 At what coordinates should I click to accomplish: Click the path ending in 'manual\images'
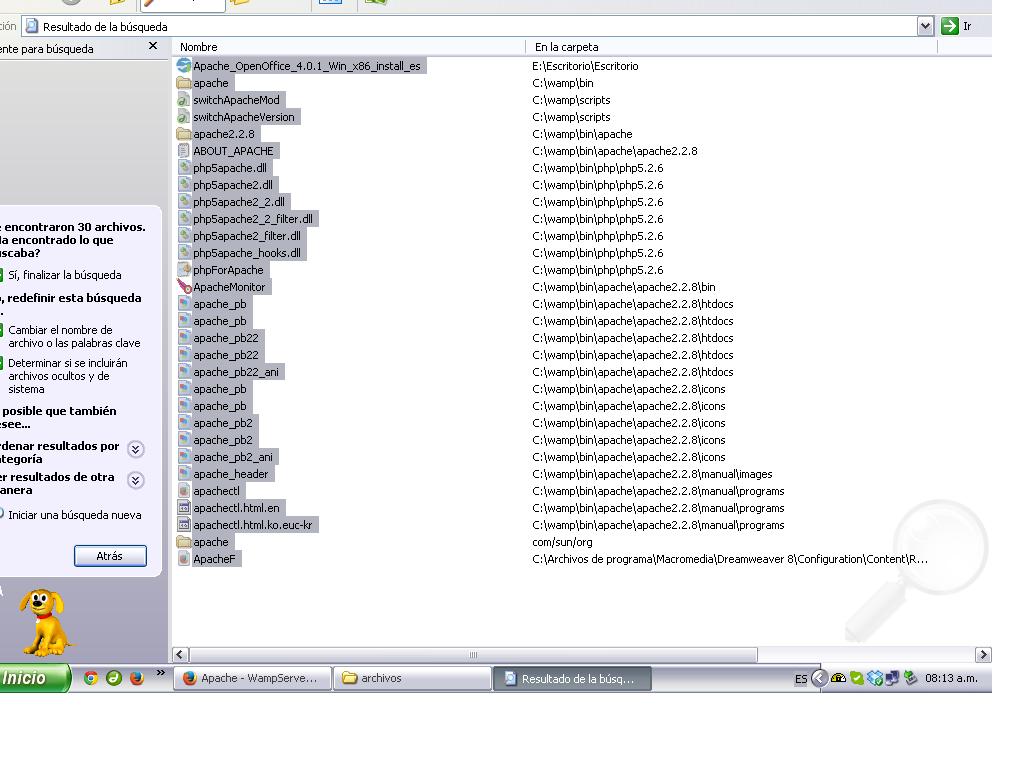[652, 473]
